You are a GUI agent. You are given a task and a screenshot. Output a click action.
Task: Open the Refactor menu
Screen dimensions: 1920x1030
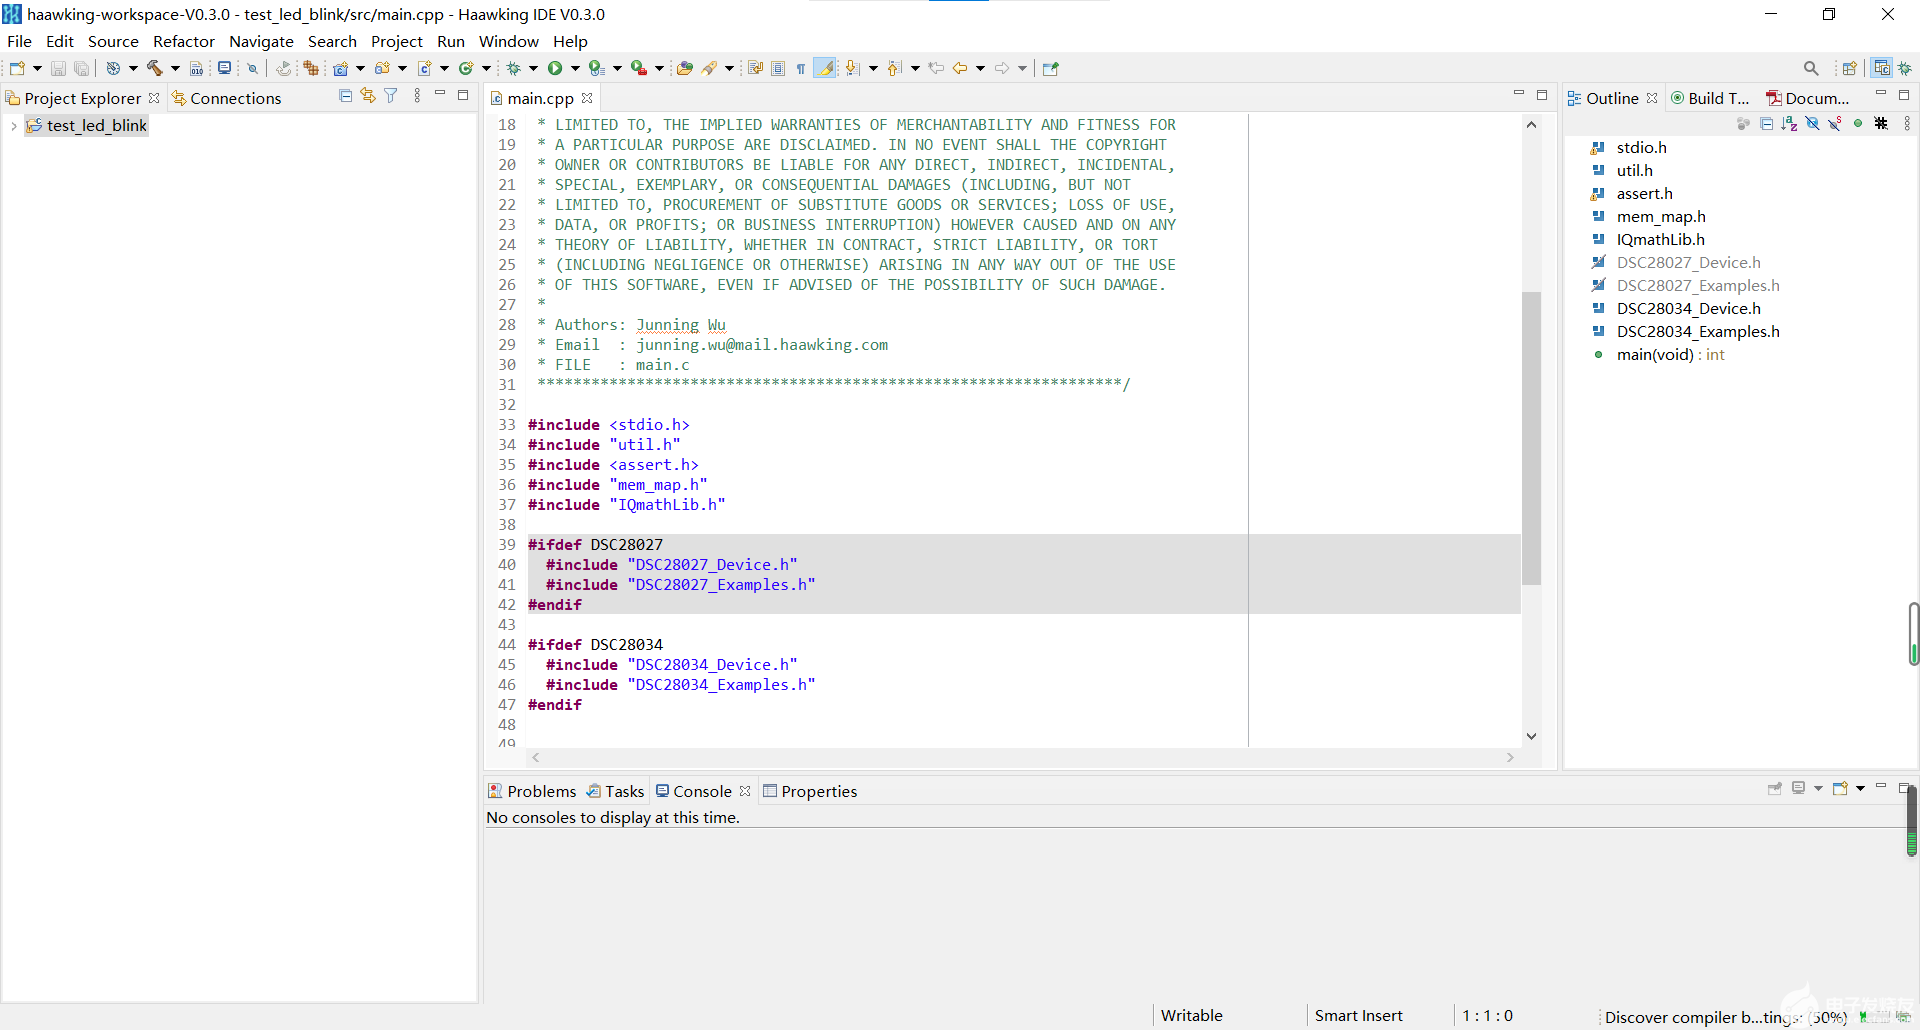tap(183, 41)
